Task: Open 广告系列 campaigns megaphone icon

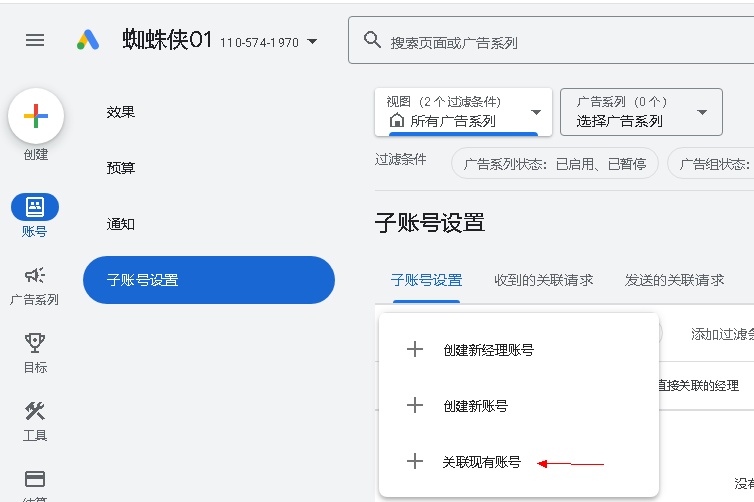Action: click(35, 275)
